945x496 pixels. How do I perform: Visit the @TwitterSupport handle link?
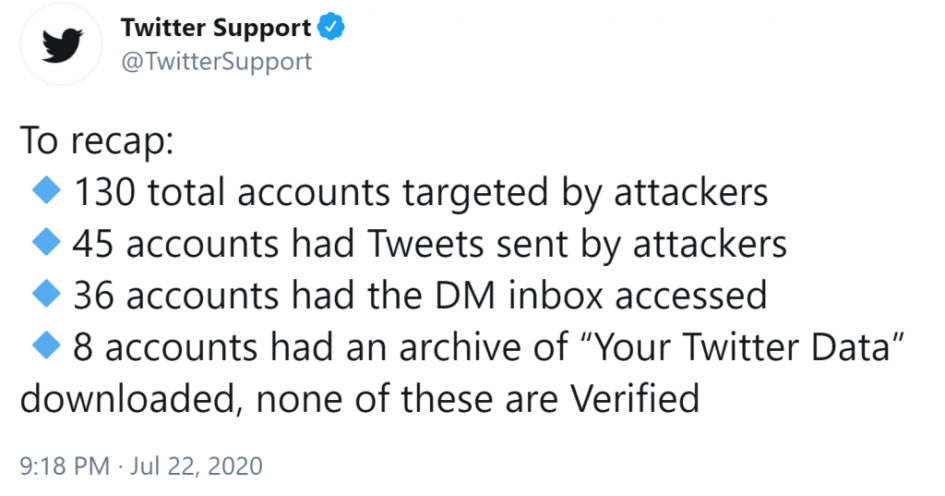point(217,61)
